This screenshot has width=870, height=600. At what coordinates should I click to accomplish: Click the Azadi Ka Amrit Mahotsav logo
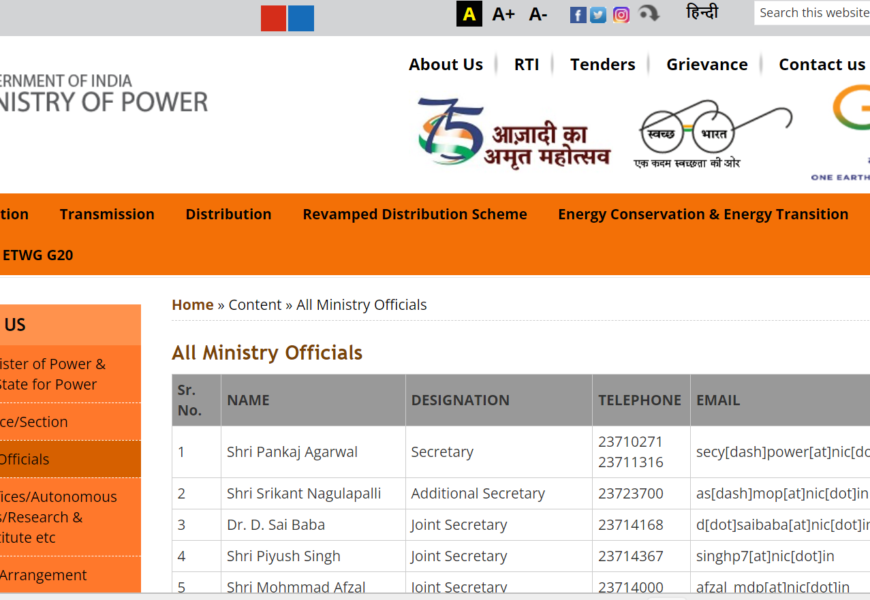point(514,132)
